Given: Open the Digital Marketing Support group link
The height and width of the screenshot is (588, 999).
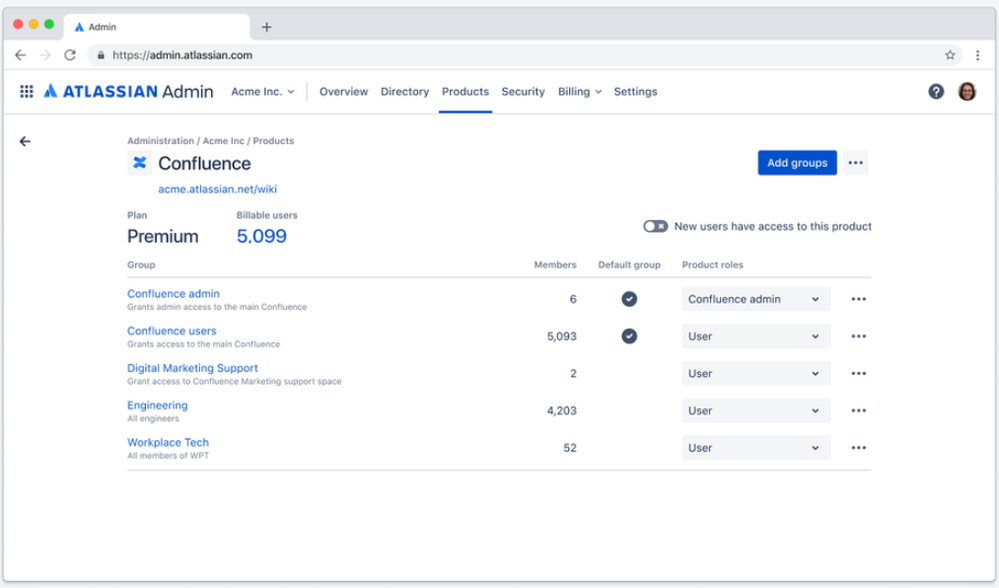Looking at the screenshot, I should coord(192,368).
